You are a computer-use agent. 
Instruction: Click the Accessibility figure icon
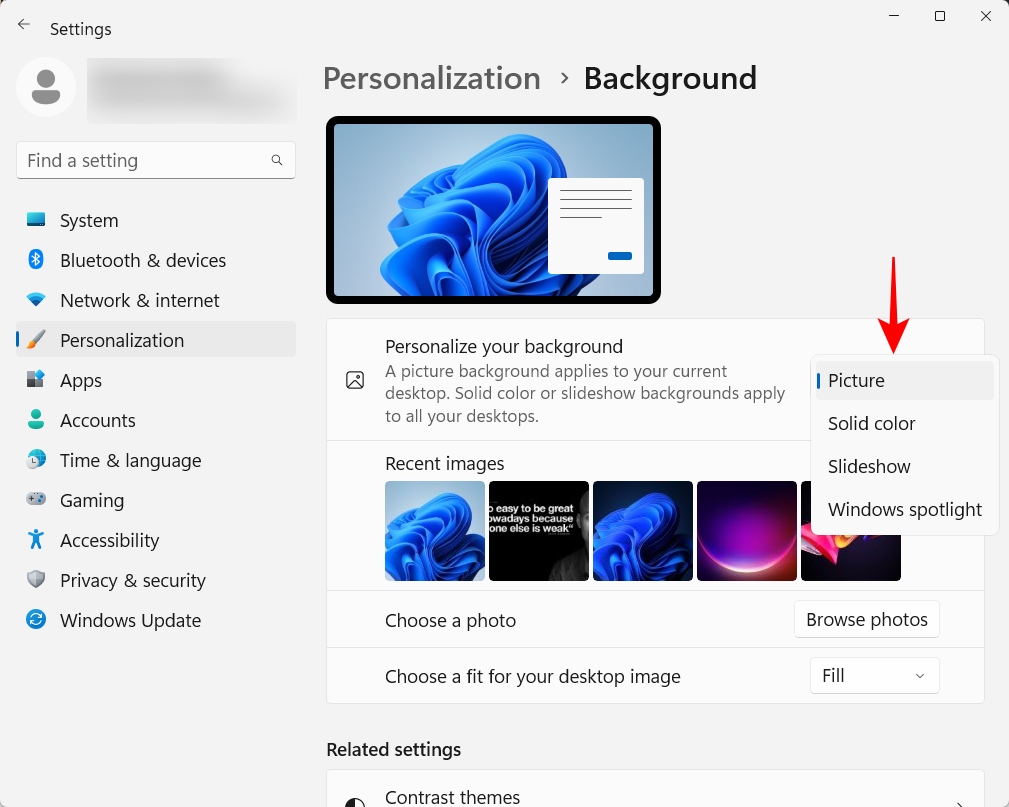(36, 539)
